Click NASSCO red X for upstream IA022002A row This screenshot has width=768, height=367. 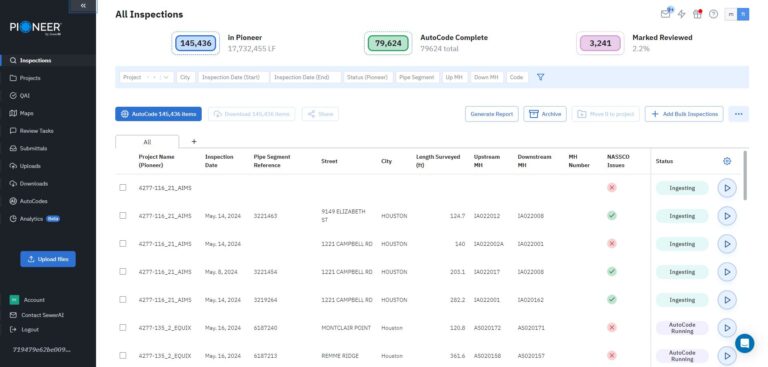click(x=612, y=244)
